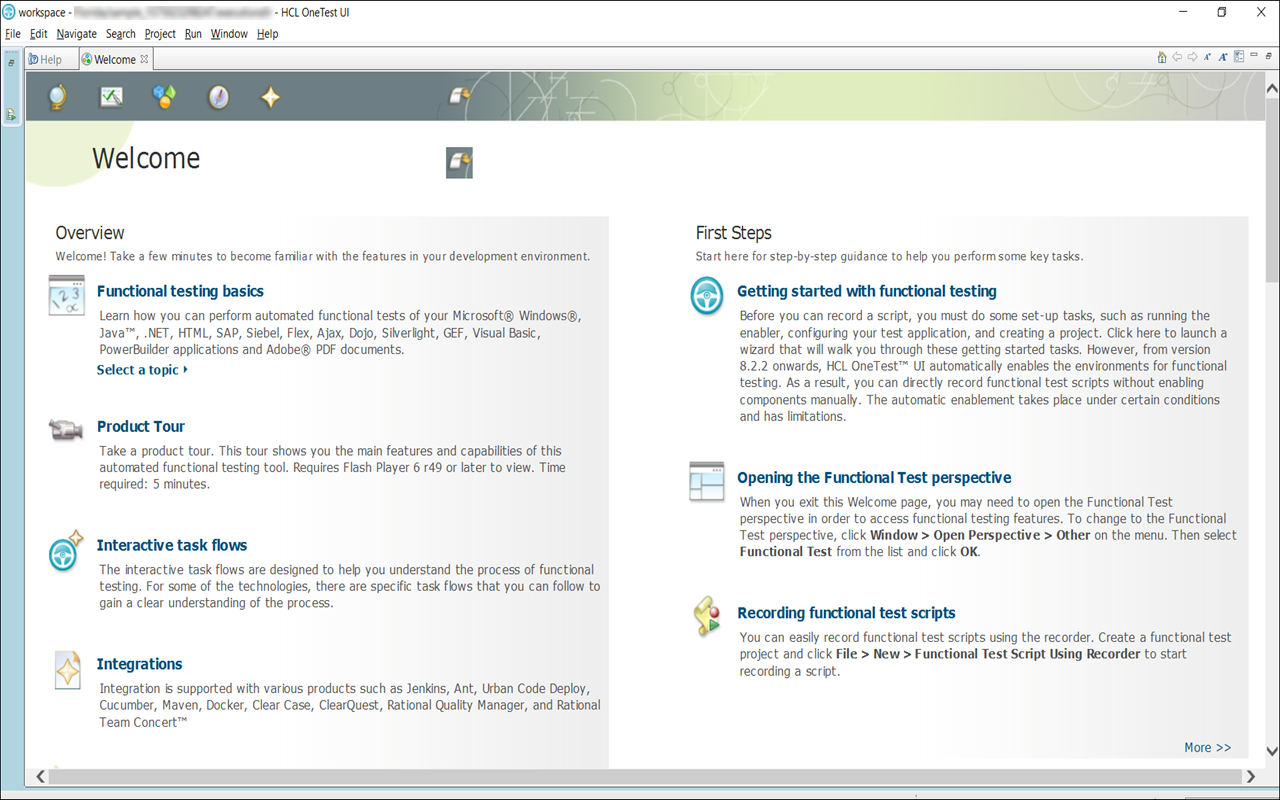
Task: Open the Search menu
Action: pos(121,34)
